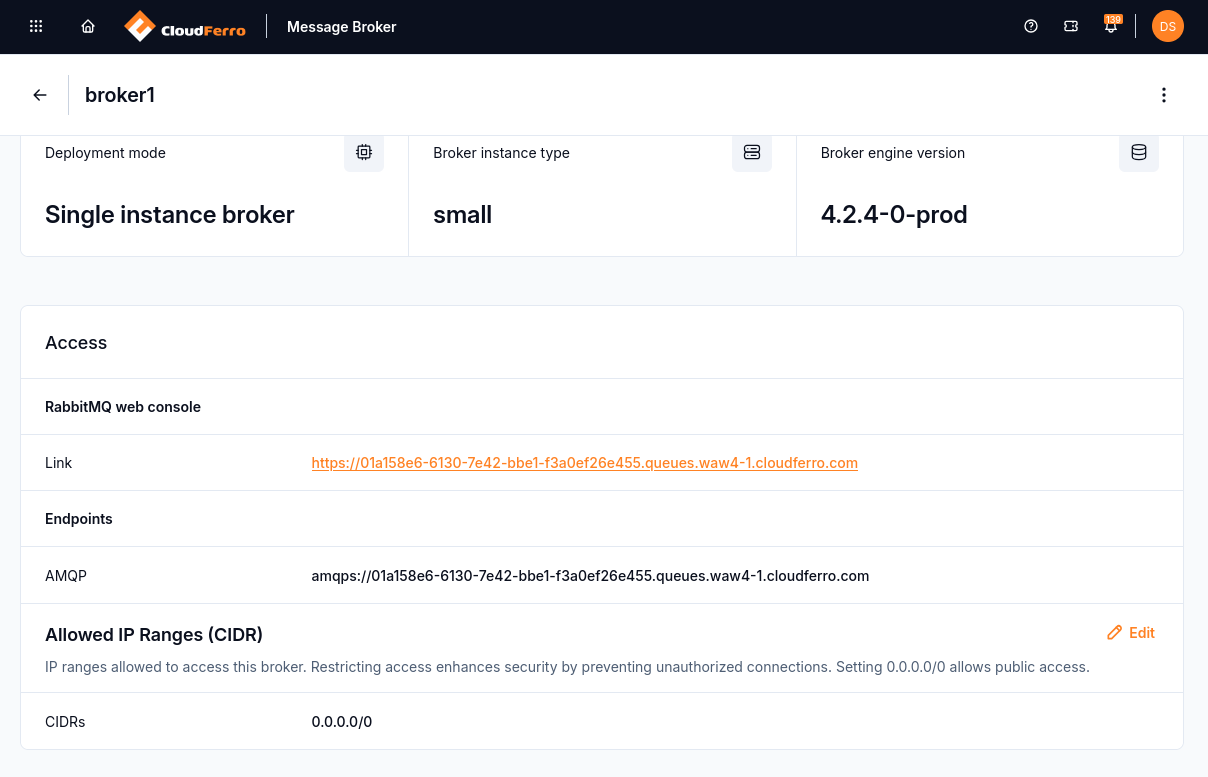This screenshot has height=777, width=1208.
Task: Click the RabbitMQ web console subheading
Action: (x=123, y=407)
